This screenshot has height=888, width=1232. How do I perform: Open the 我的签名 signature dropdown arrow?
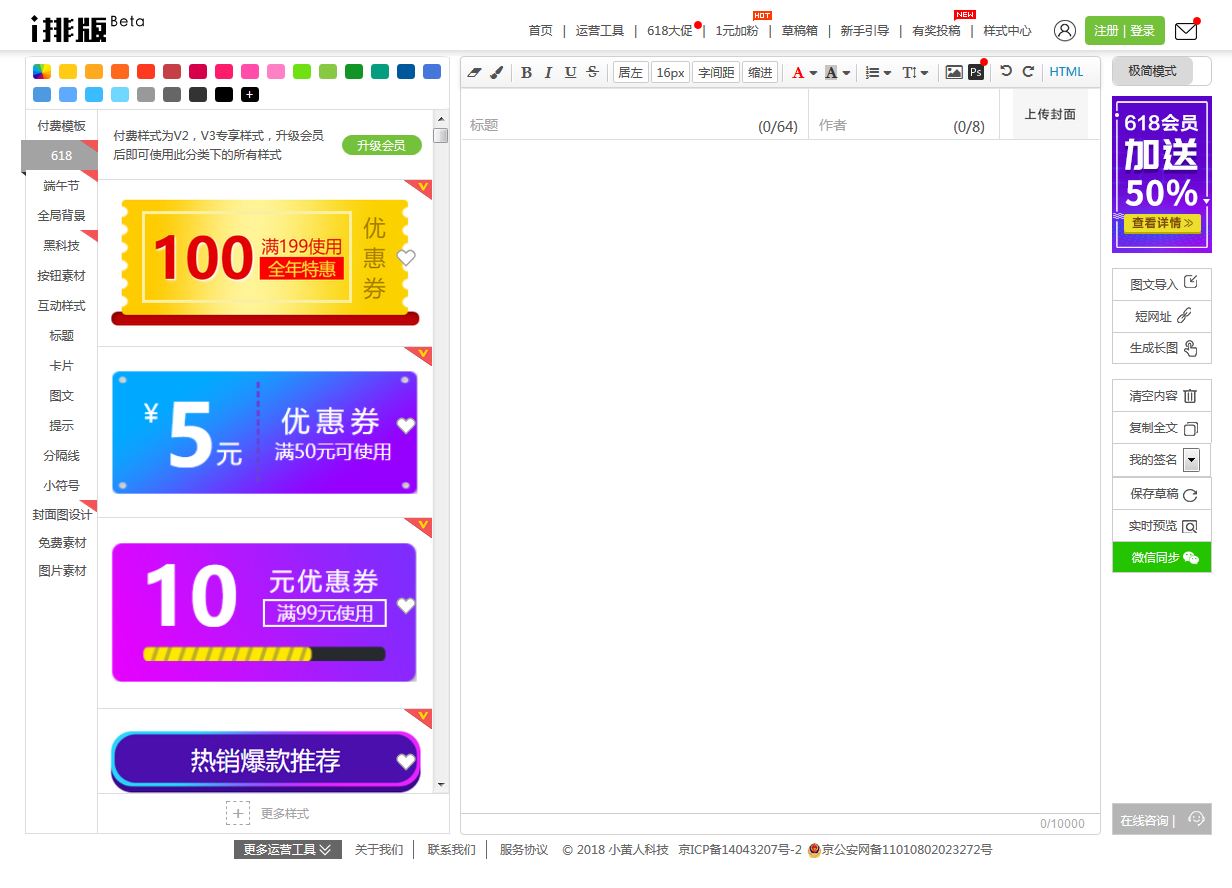tap(1191, 460)
